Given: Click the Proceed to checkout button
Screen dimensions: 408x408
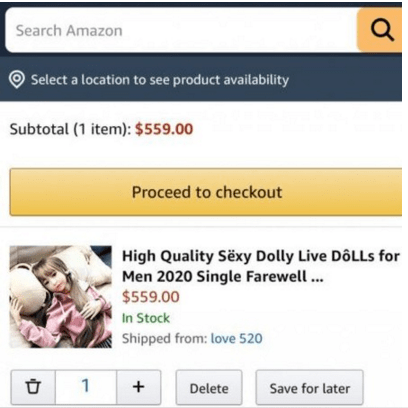Looking at the screenshot, I should (x=206, y=192).
